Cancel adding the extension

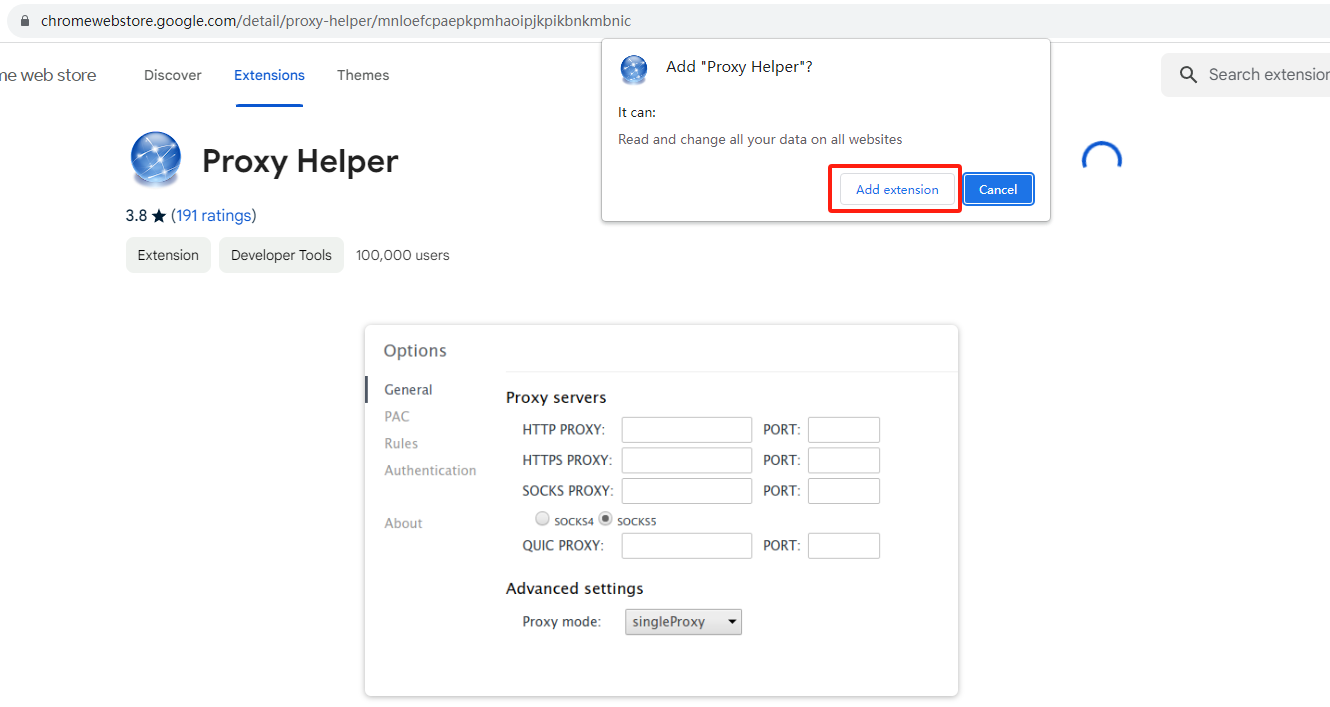998,188
